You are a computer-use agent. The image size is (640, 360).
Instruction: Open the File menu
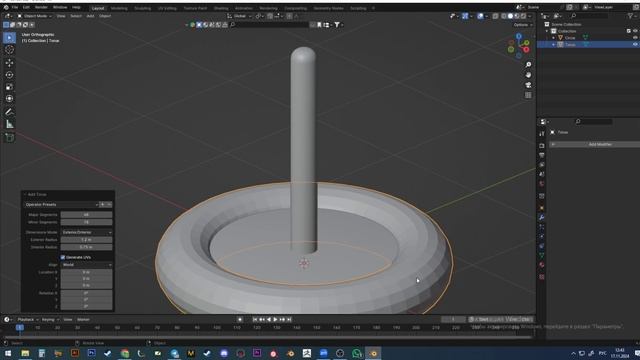tap(15, 7)
